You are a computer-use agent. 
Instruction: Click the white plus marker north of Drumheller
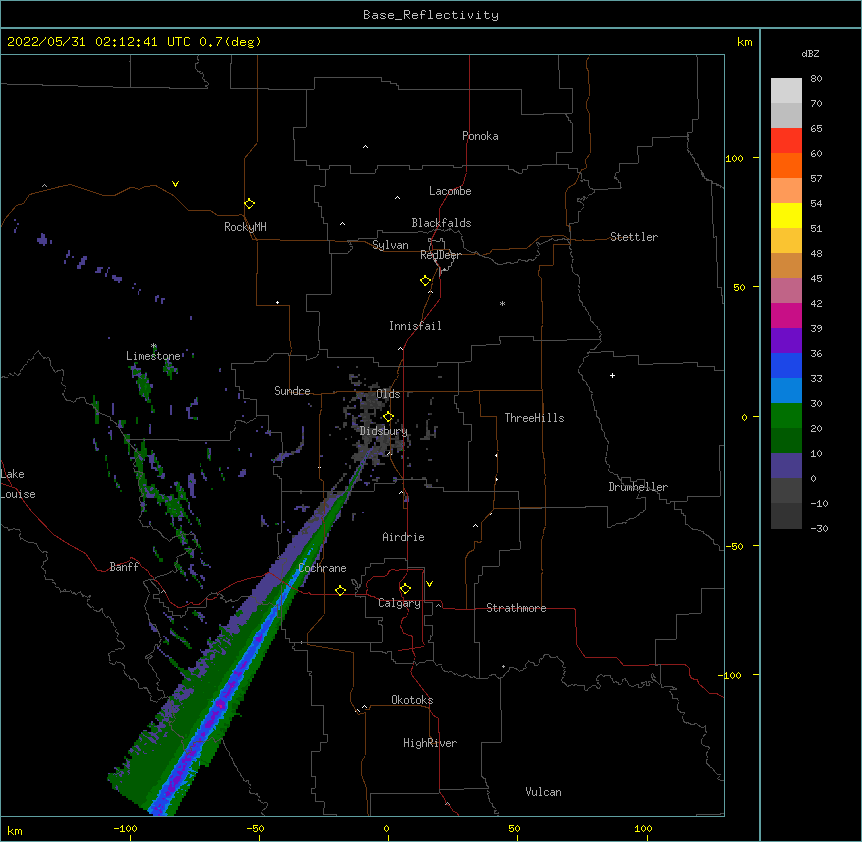[612, 375]
